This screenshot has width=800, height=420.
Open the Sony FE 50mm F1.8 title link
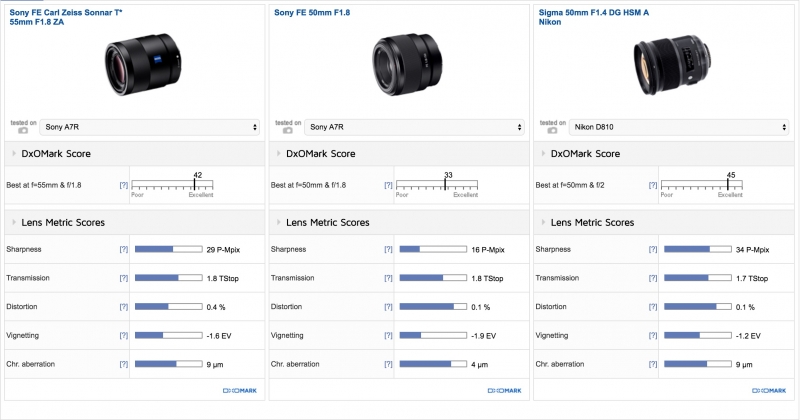312,13
